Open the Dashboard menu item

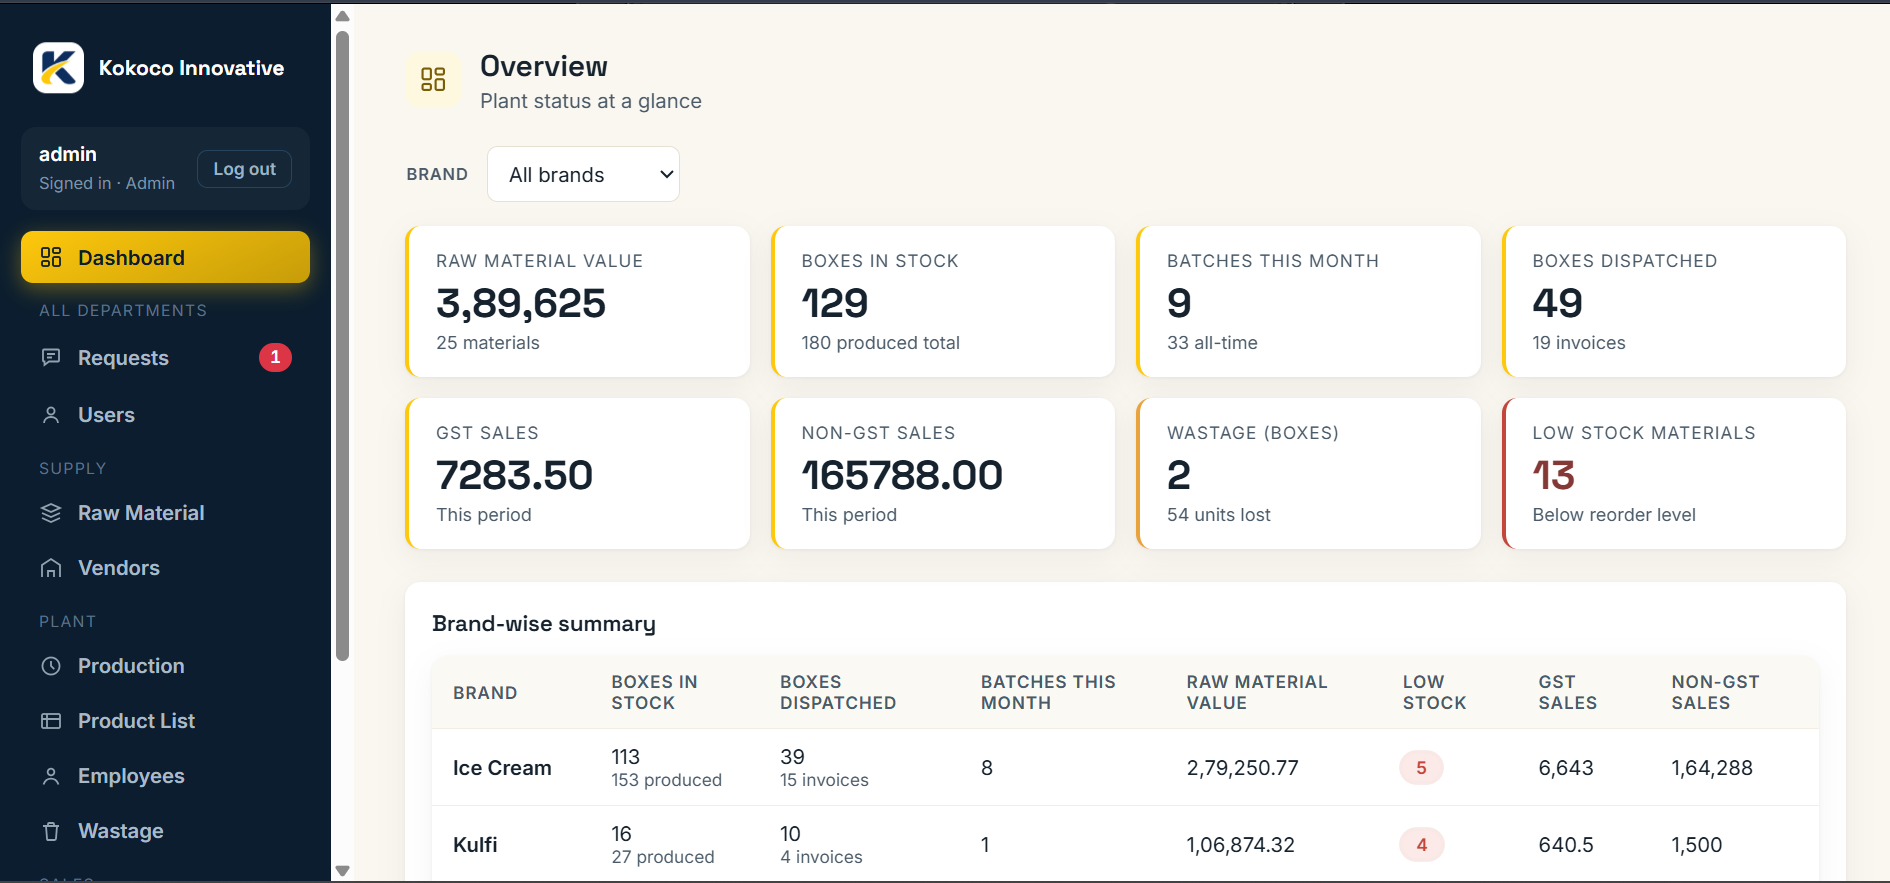(165, 258)
